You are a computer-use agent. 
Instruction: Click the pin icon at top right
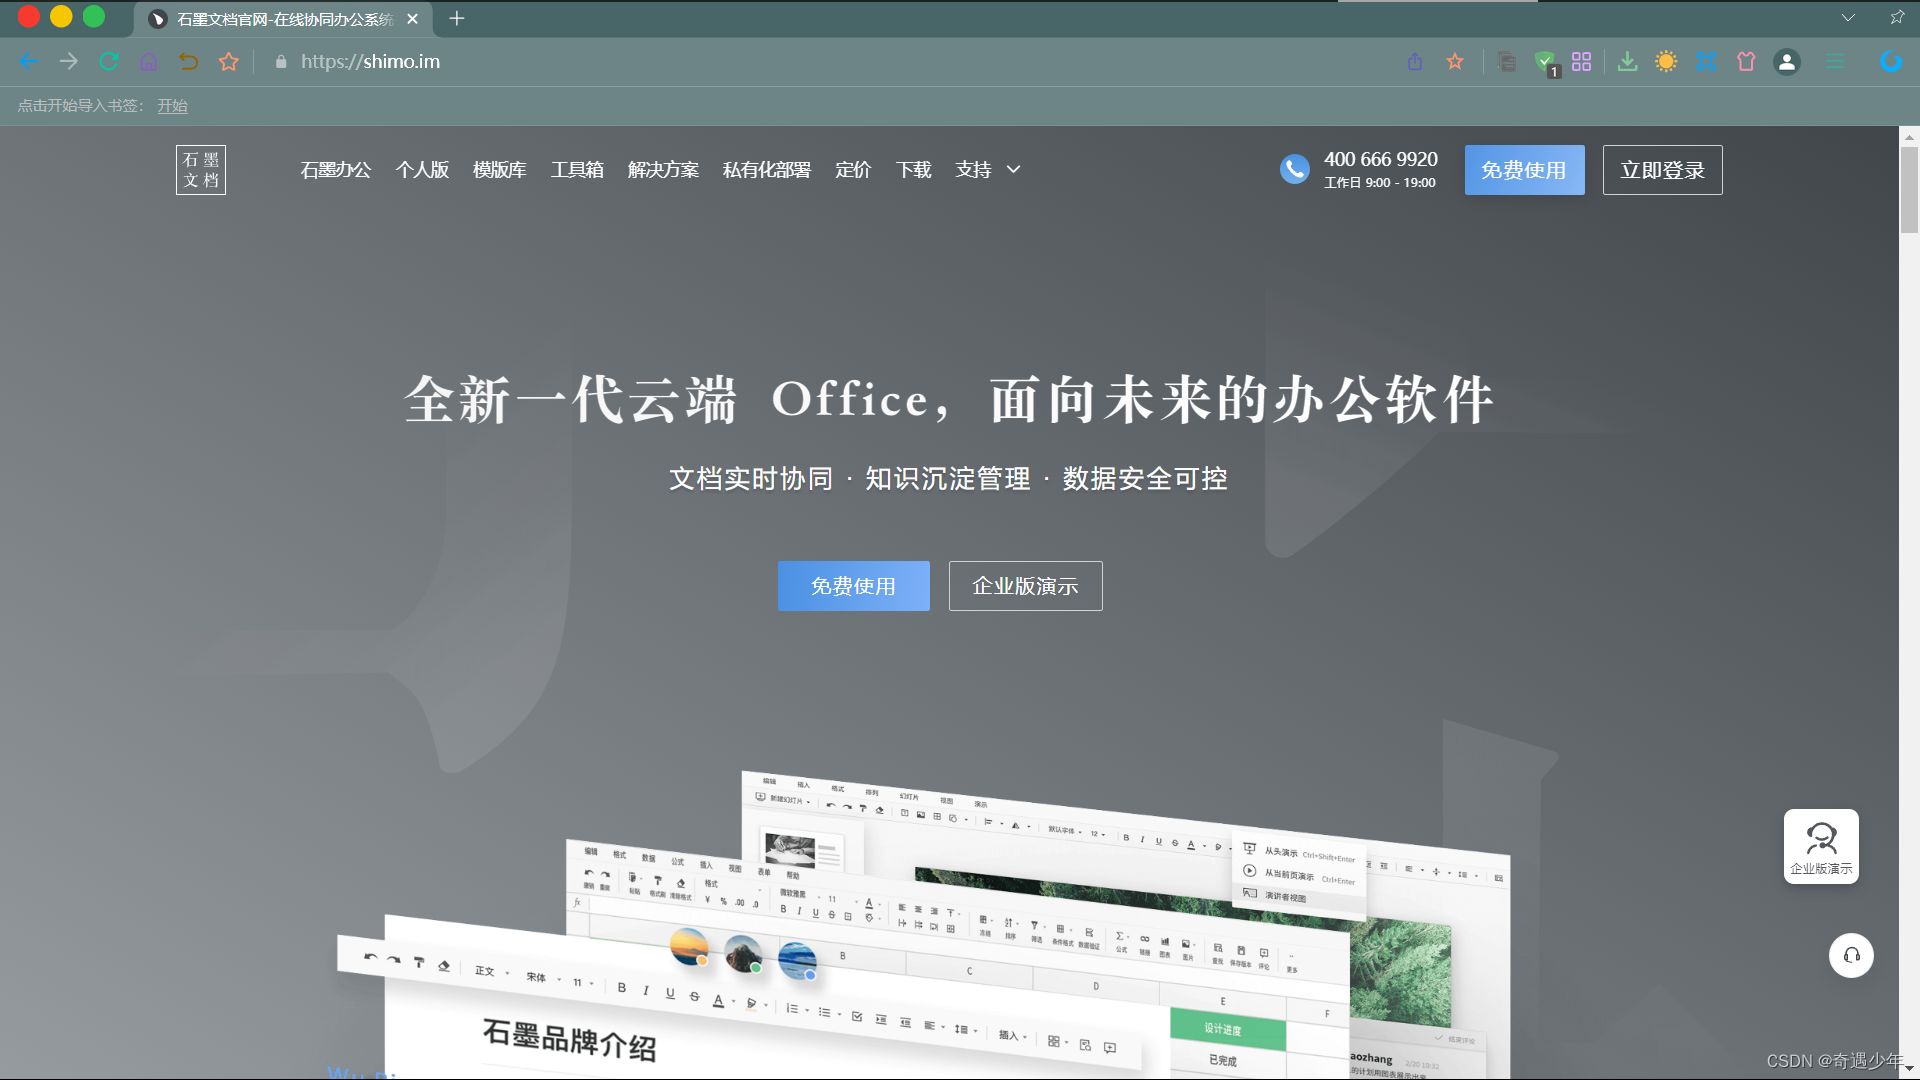click(1897, 18)
